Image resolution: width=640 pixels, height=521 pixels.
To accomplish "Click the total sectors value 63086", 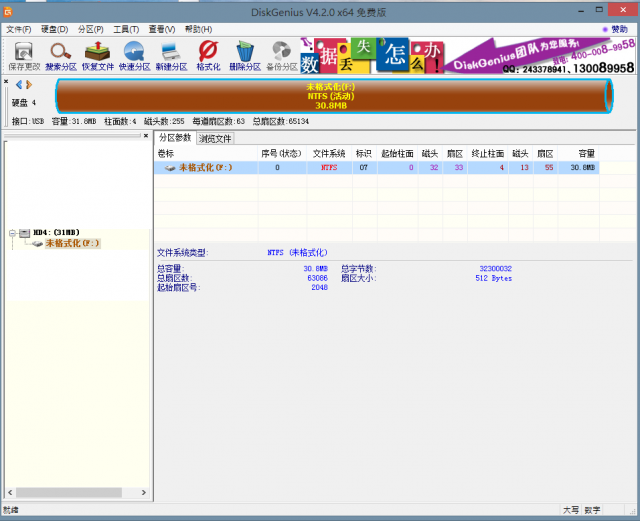I will [x=318, y=278].
